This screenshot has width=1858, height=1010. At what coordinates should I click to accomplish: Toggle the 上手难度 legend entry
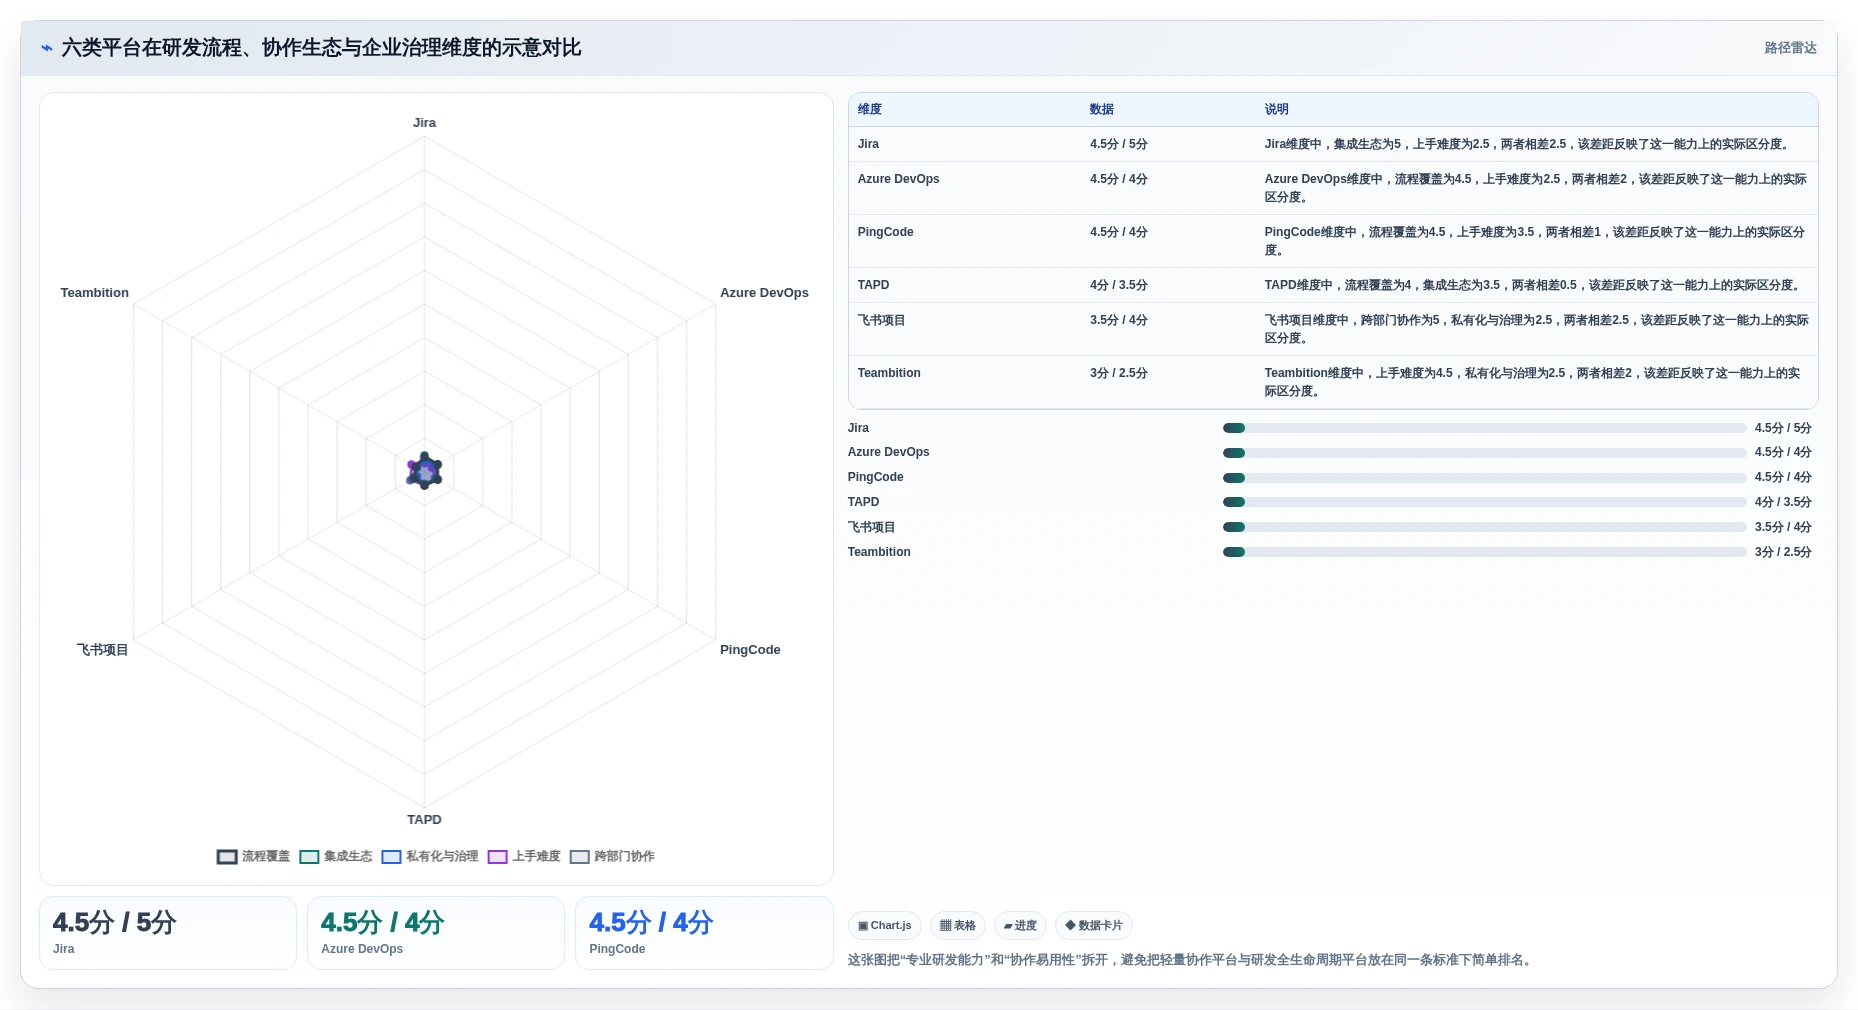coord(524,856)
